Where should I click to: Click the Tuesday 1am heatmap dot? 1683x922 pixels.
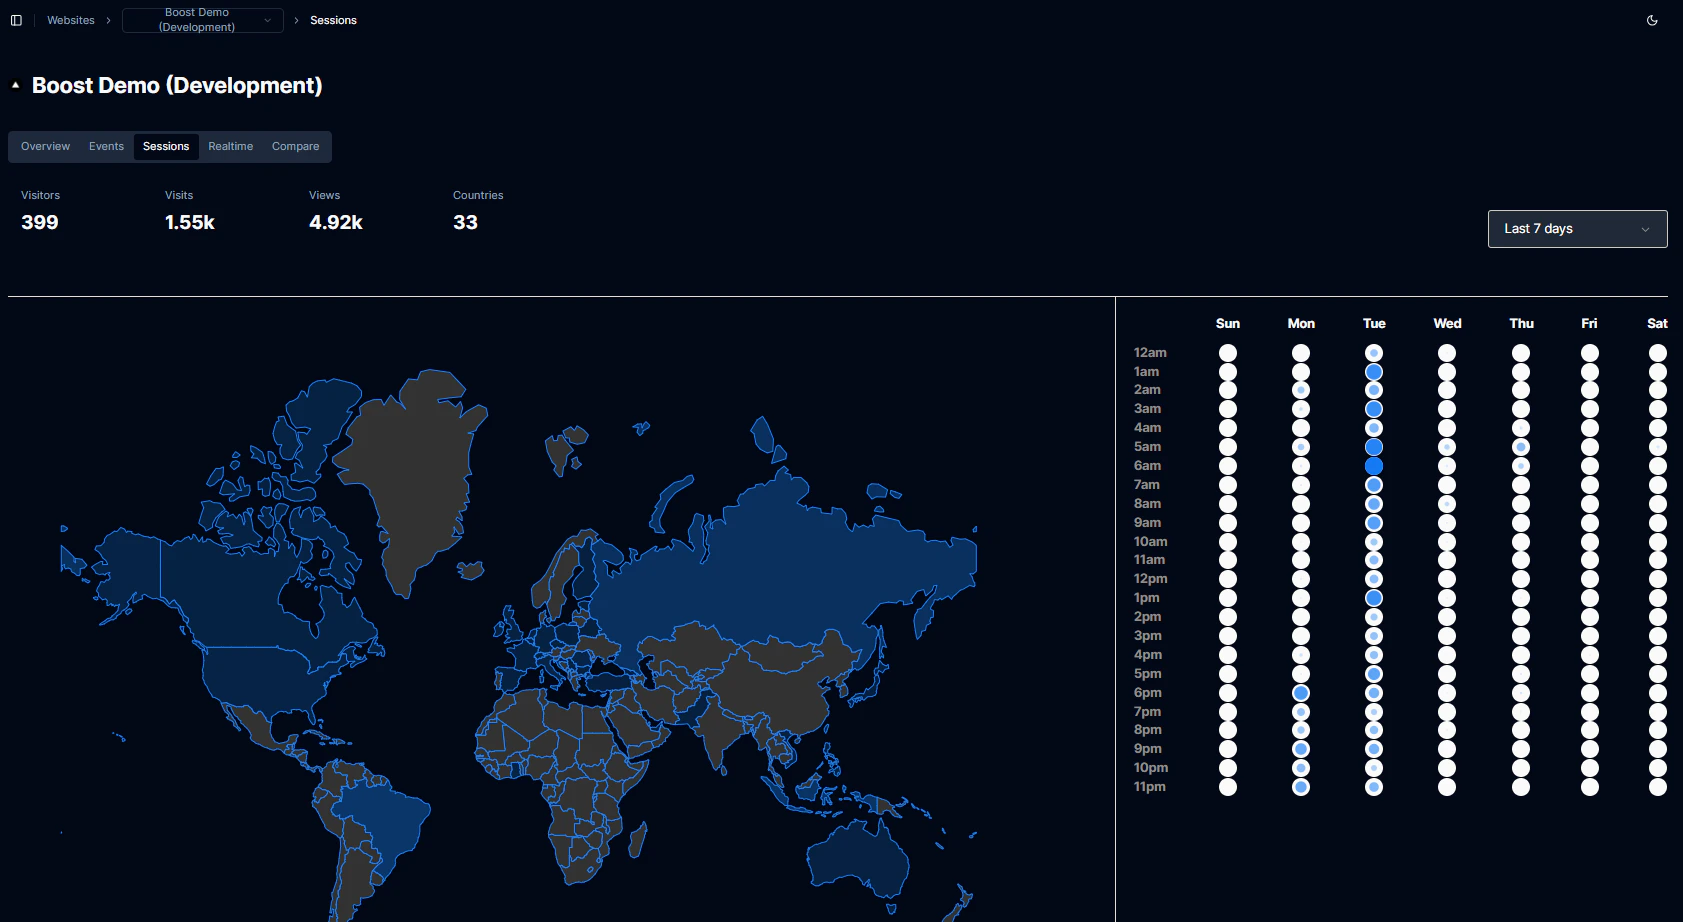tap(1374, 372)
